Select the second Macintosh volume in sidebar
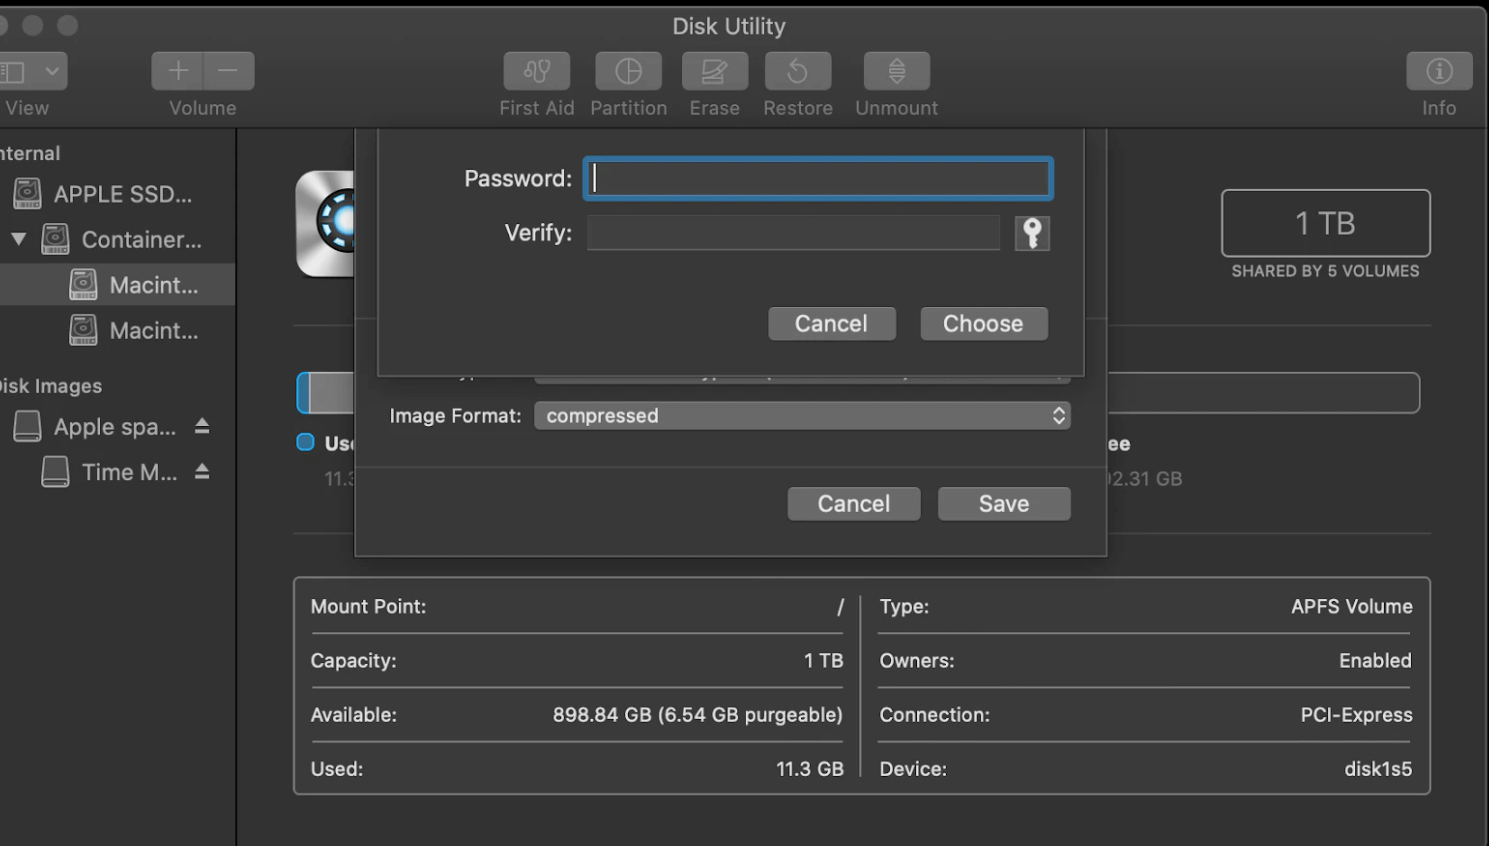Screen dimensions: 1489x846 [x=153, y=331]
